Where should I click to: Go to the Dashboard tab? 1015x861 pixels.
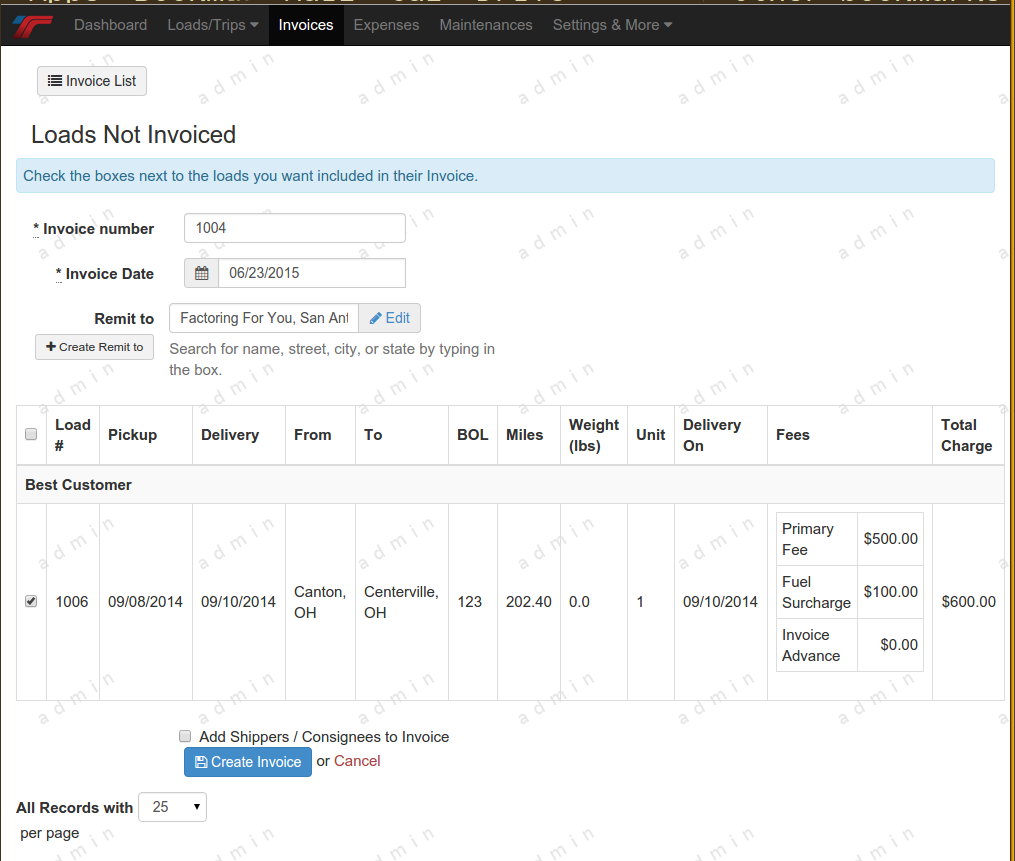point(110,25)
